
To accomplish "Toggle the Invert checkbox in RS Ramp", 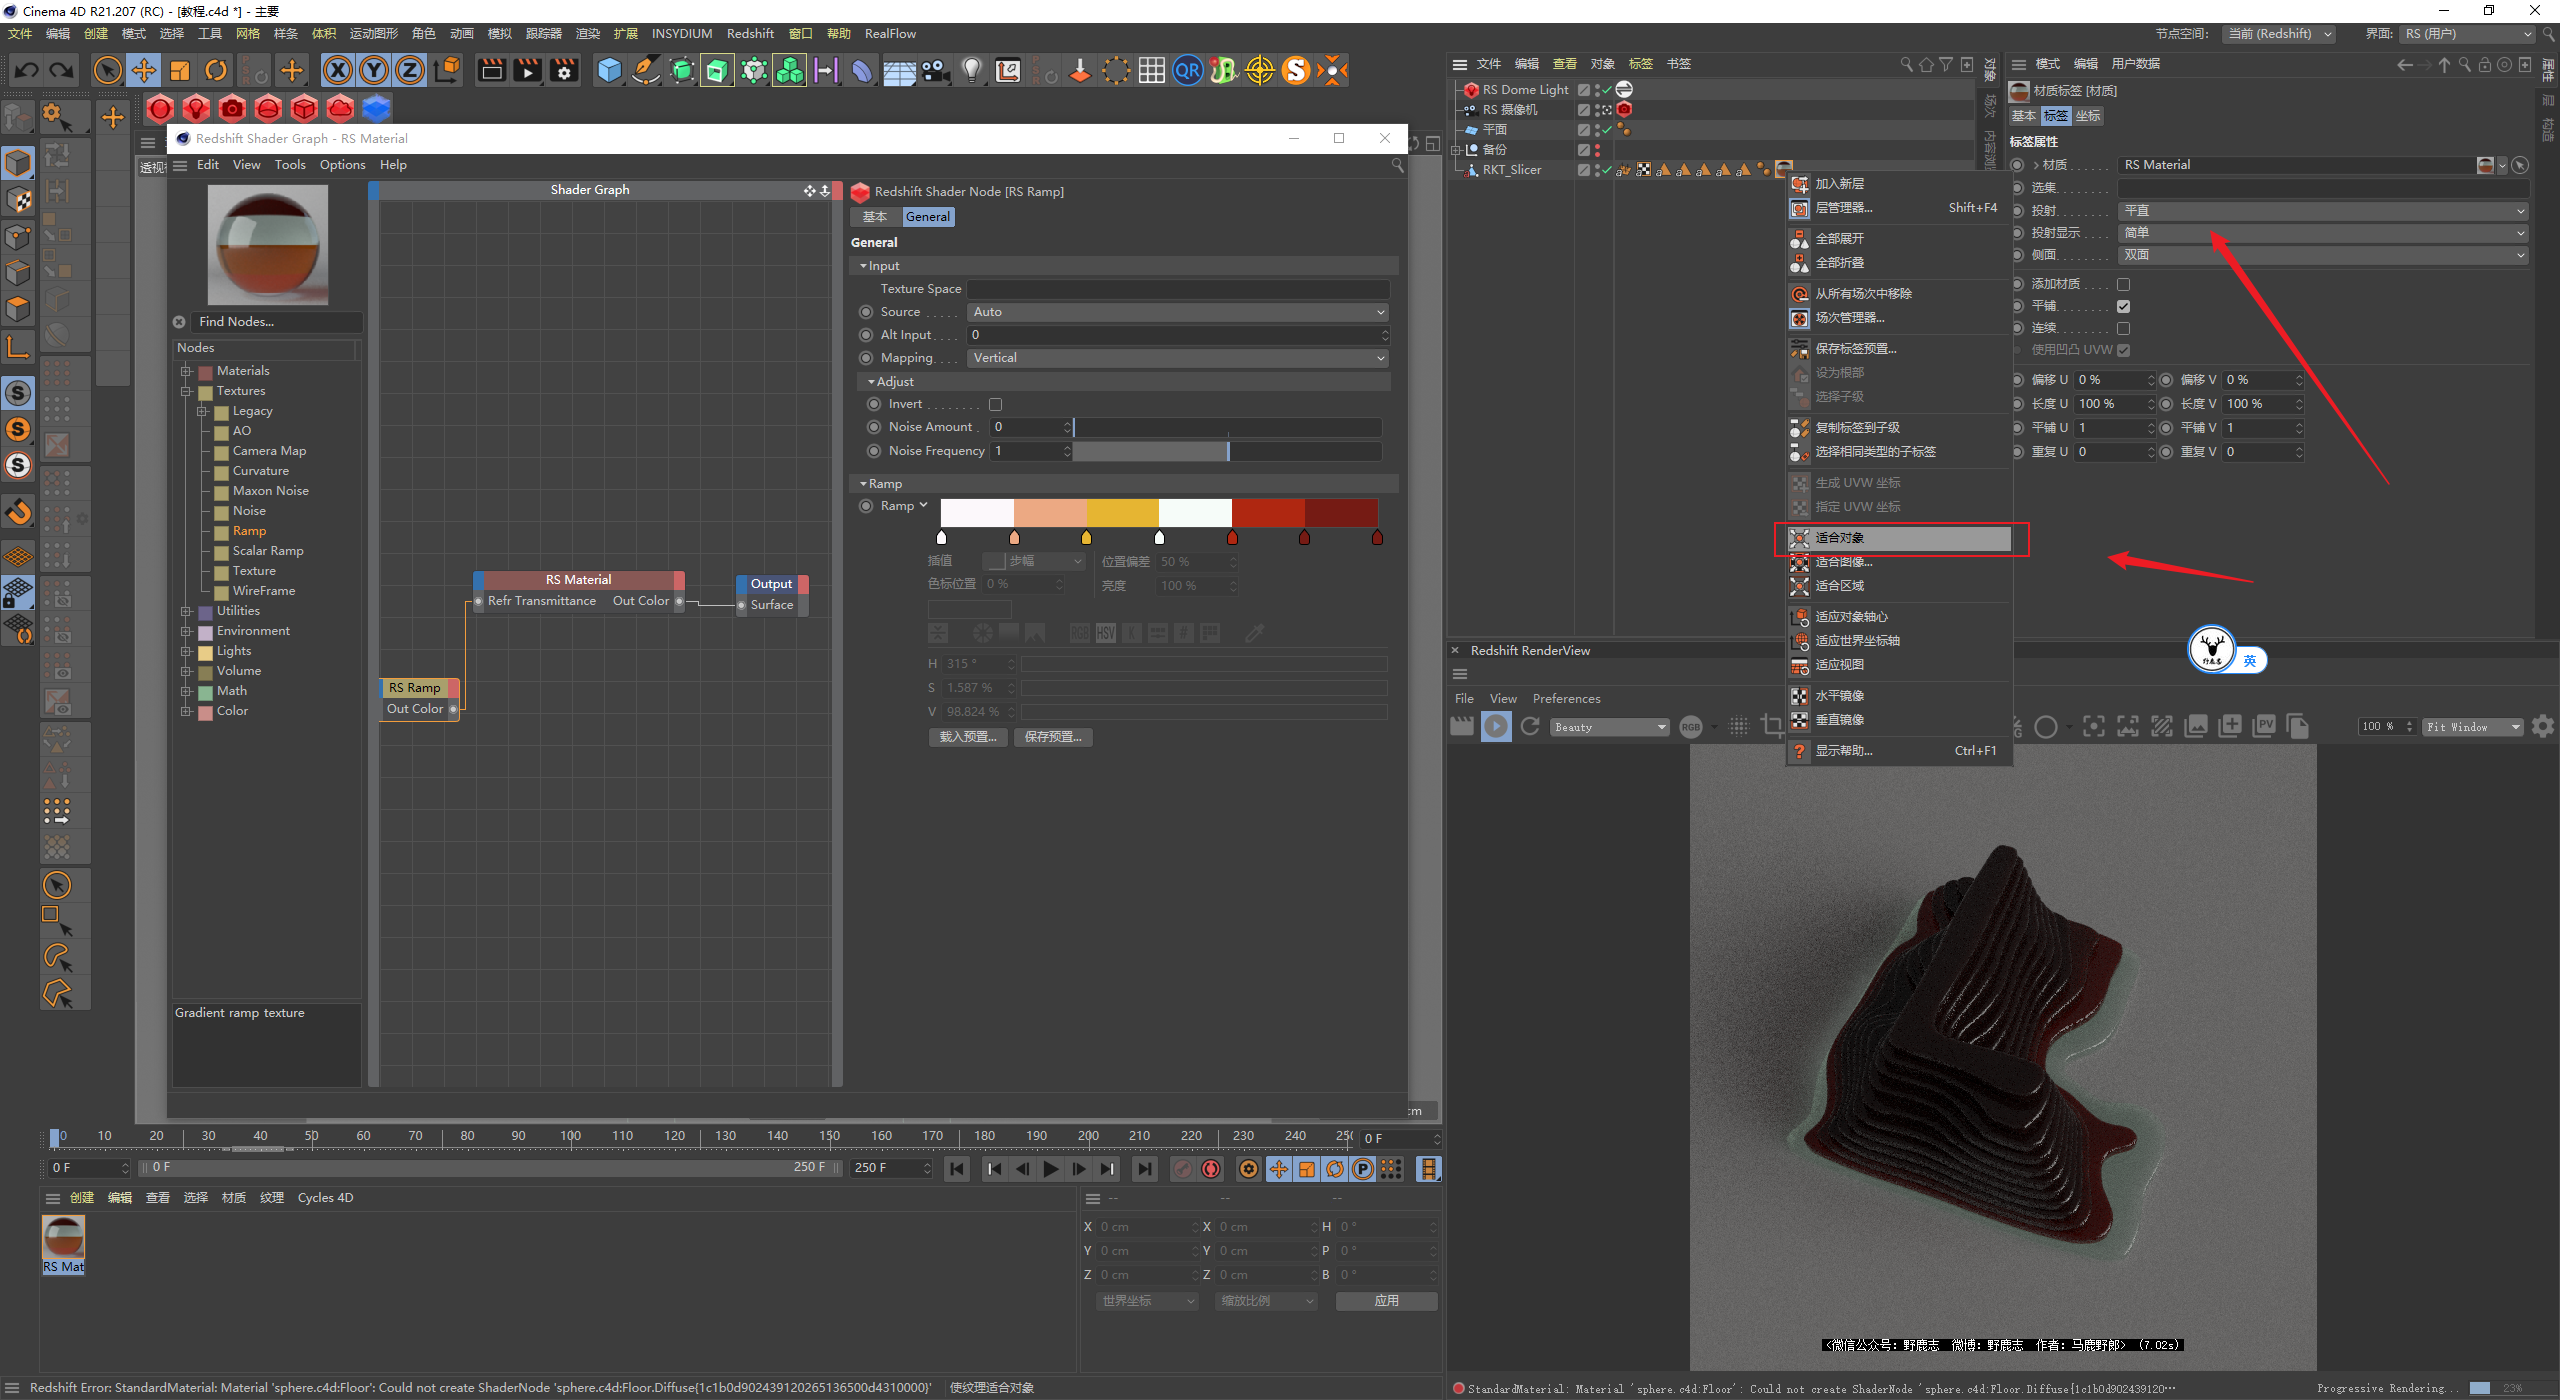I will coord(993,402).
